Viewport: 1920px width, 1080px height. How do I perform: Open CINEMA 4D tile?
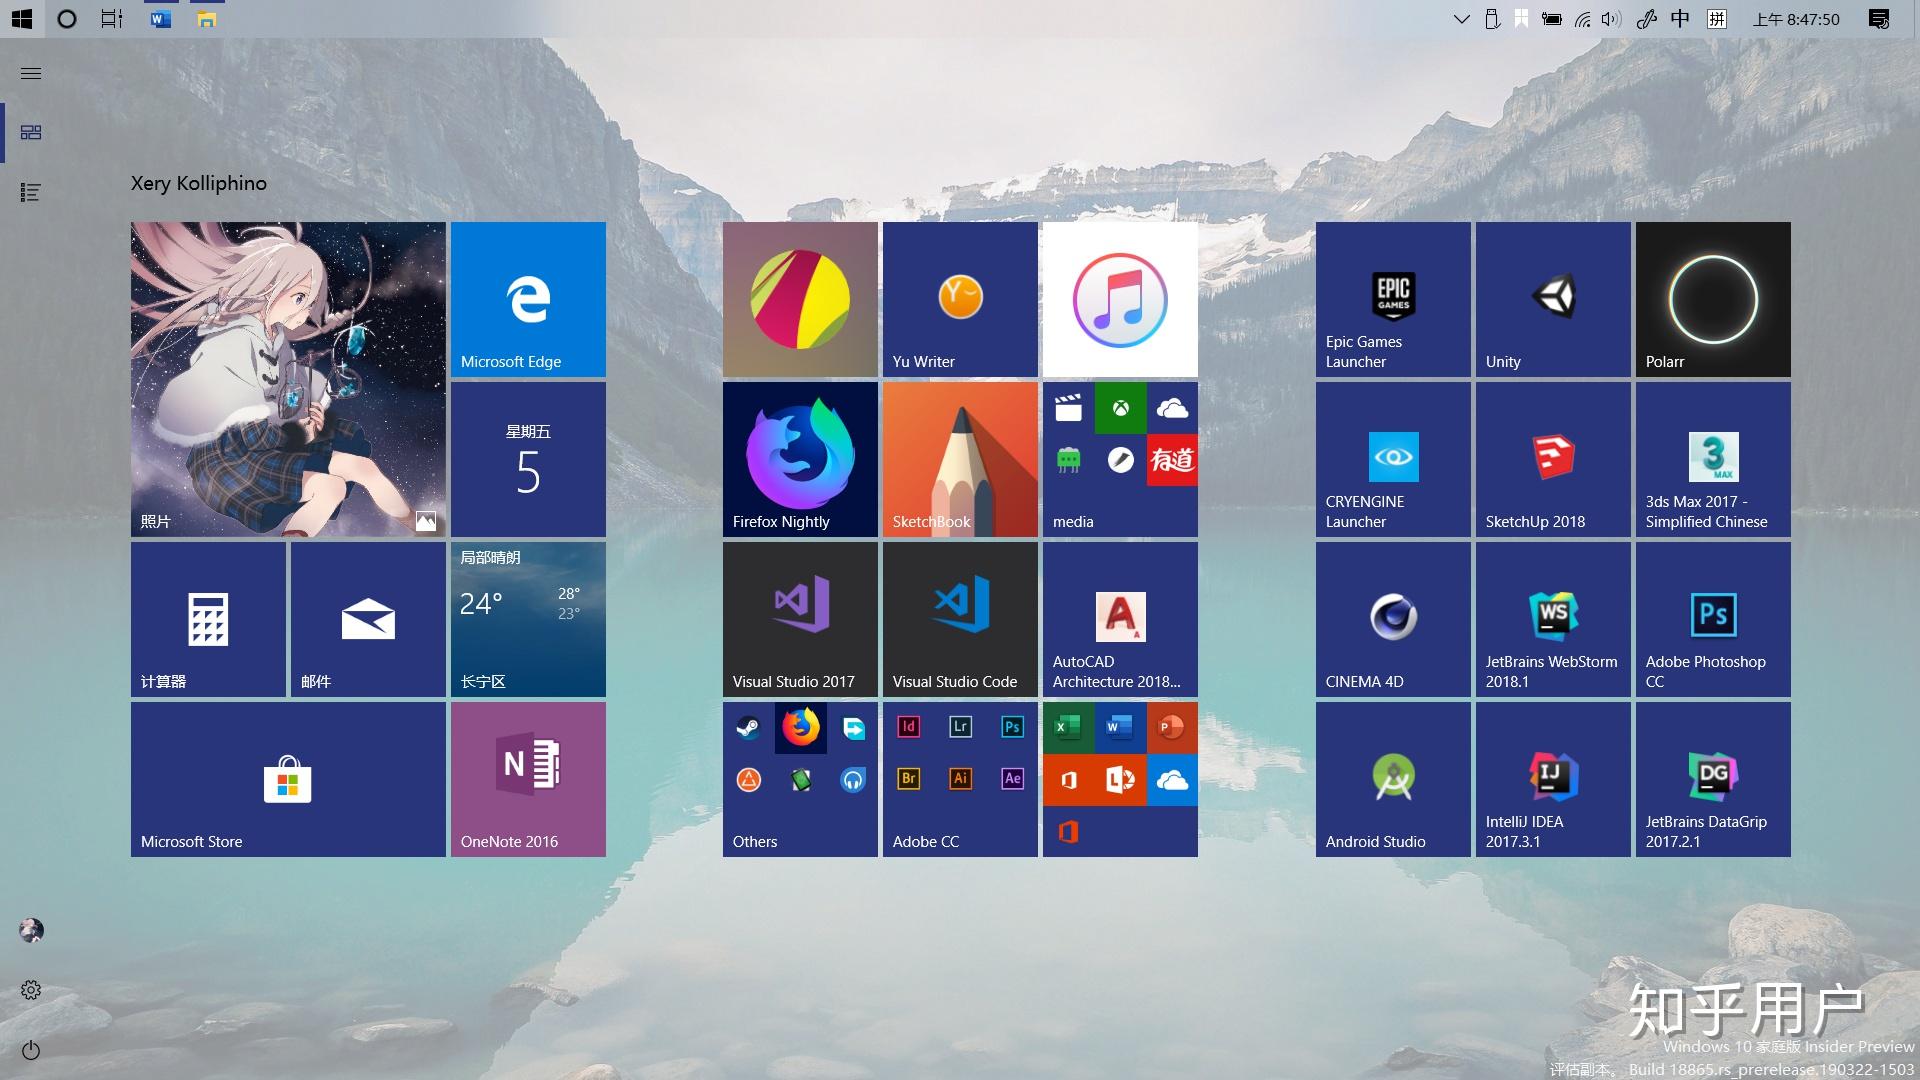pyautogui.click(x=1393, y=619)
